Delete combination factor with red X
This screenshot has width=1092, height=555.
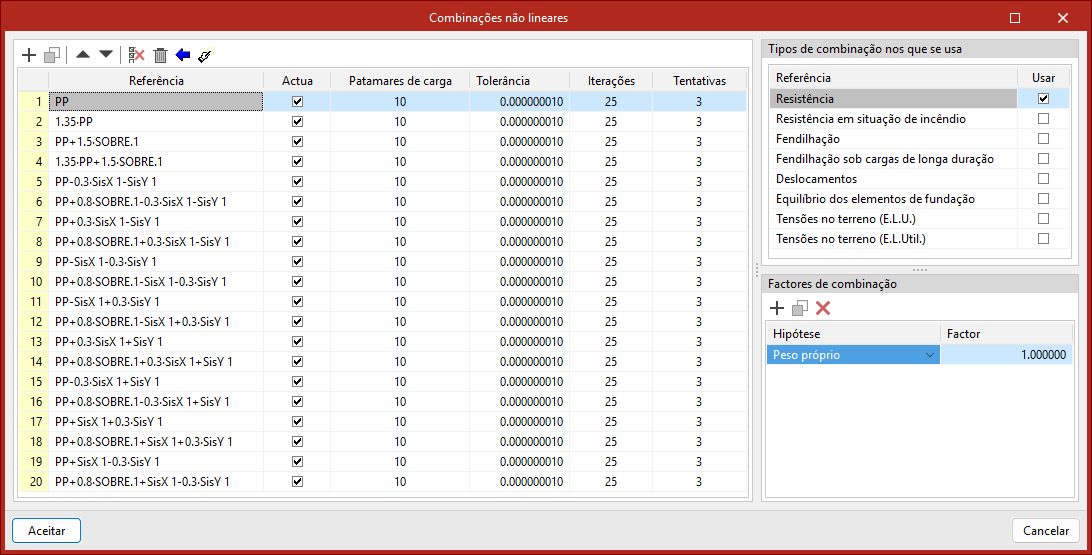pos(823,308)
